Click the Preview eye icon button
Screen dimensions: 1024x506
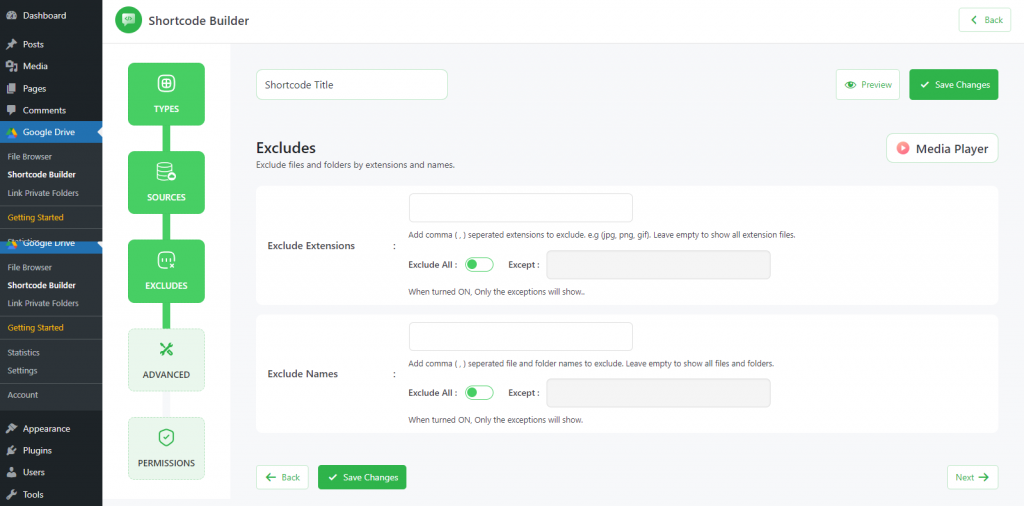tap(867, 85)
